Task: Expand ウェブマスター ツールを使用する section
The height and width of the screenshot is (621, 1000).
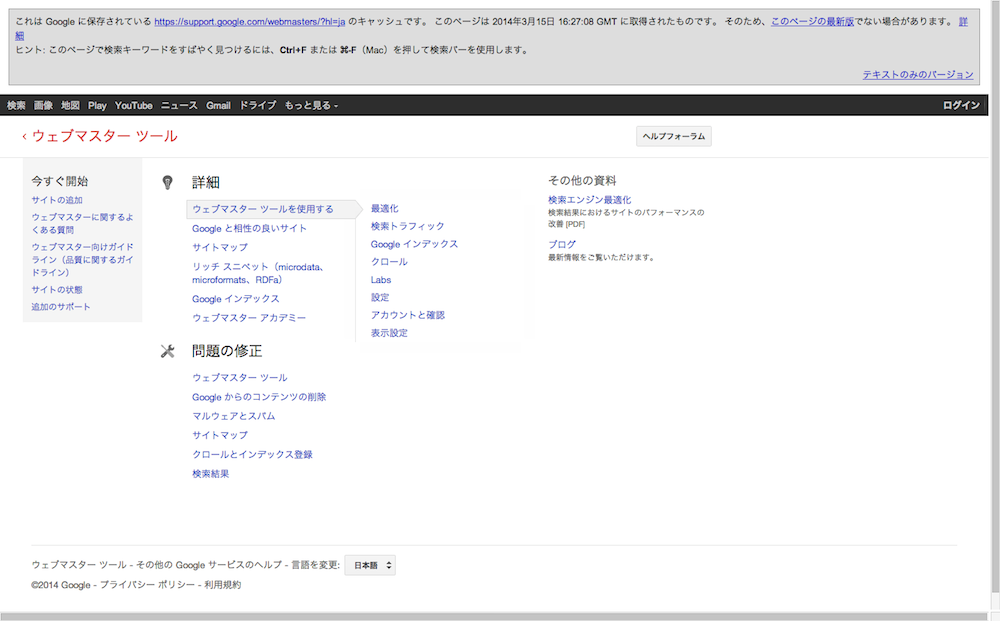Action: pos(263,209)
